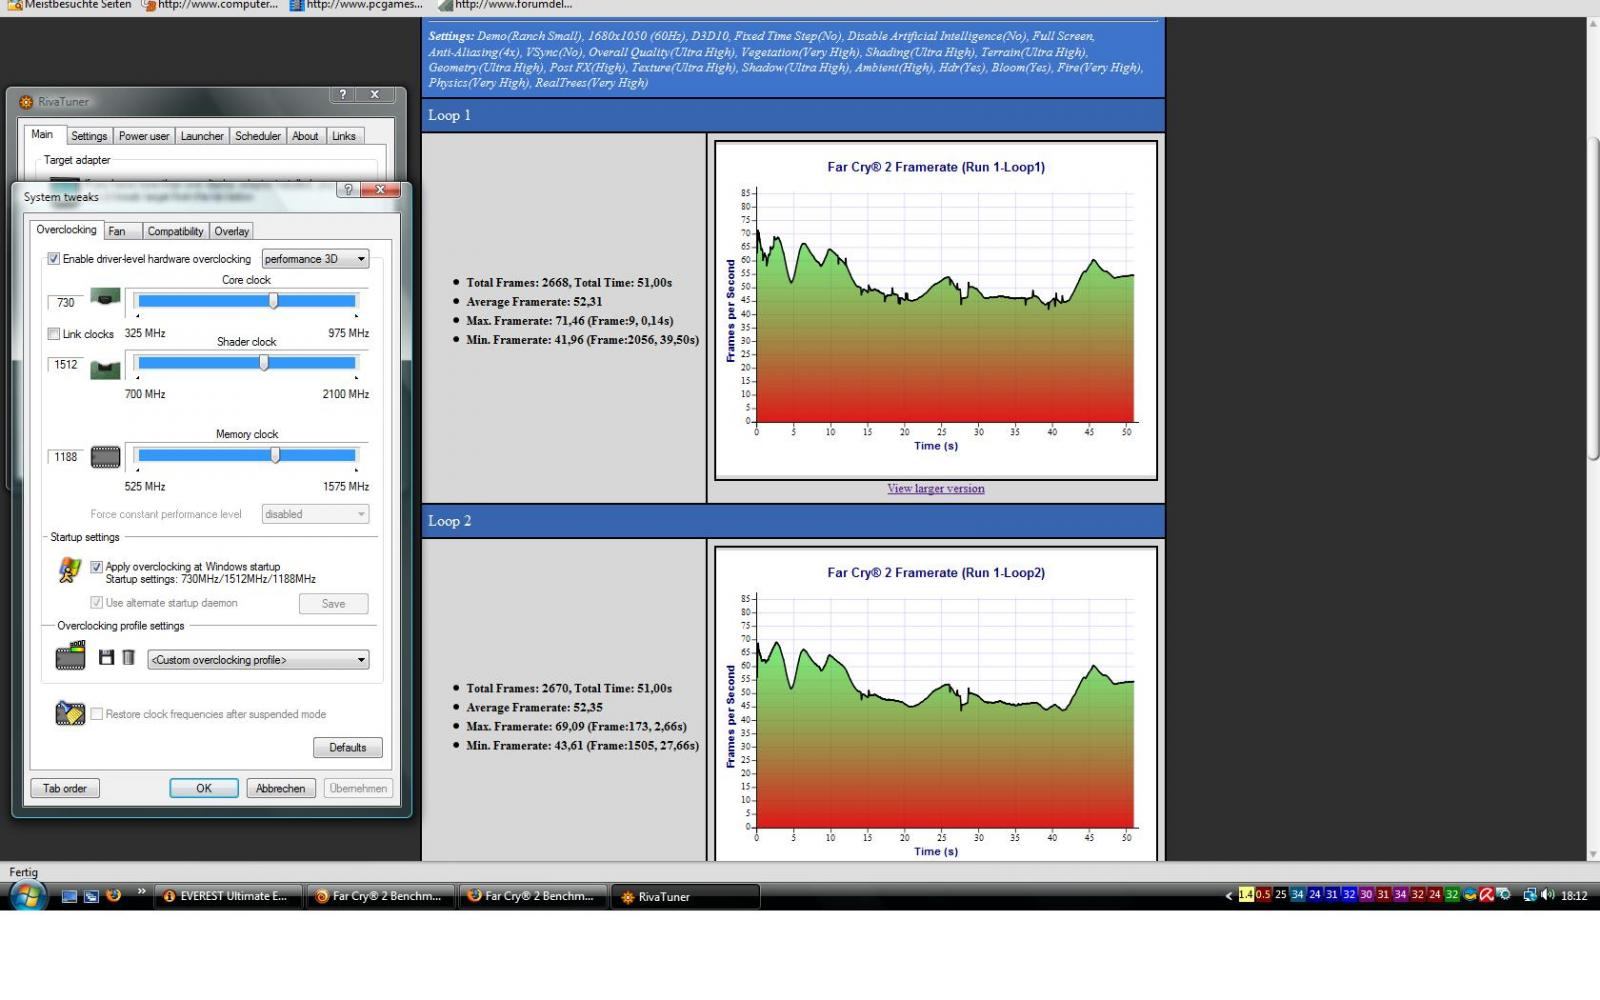Click RivaTuner taskbar button

click(686, 896)
